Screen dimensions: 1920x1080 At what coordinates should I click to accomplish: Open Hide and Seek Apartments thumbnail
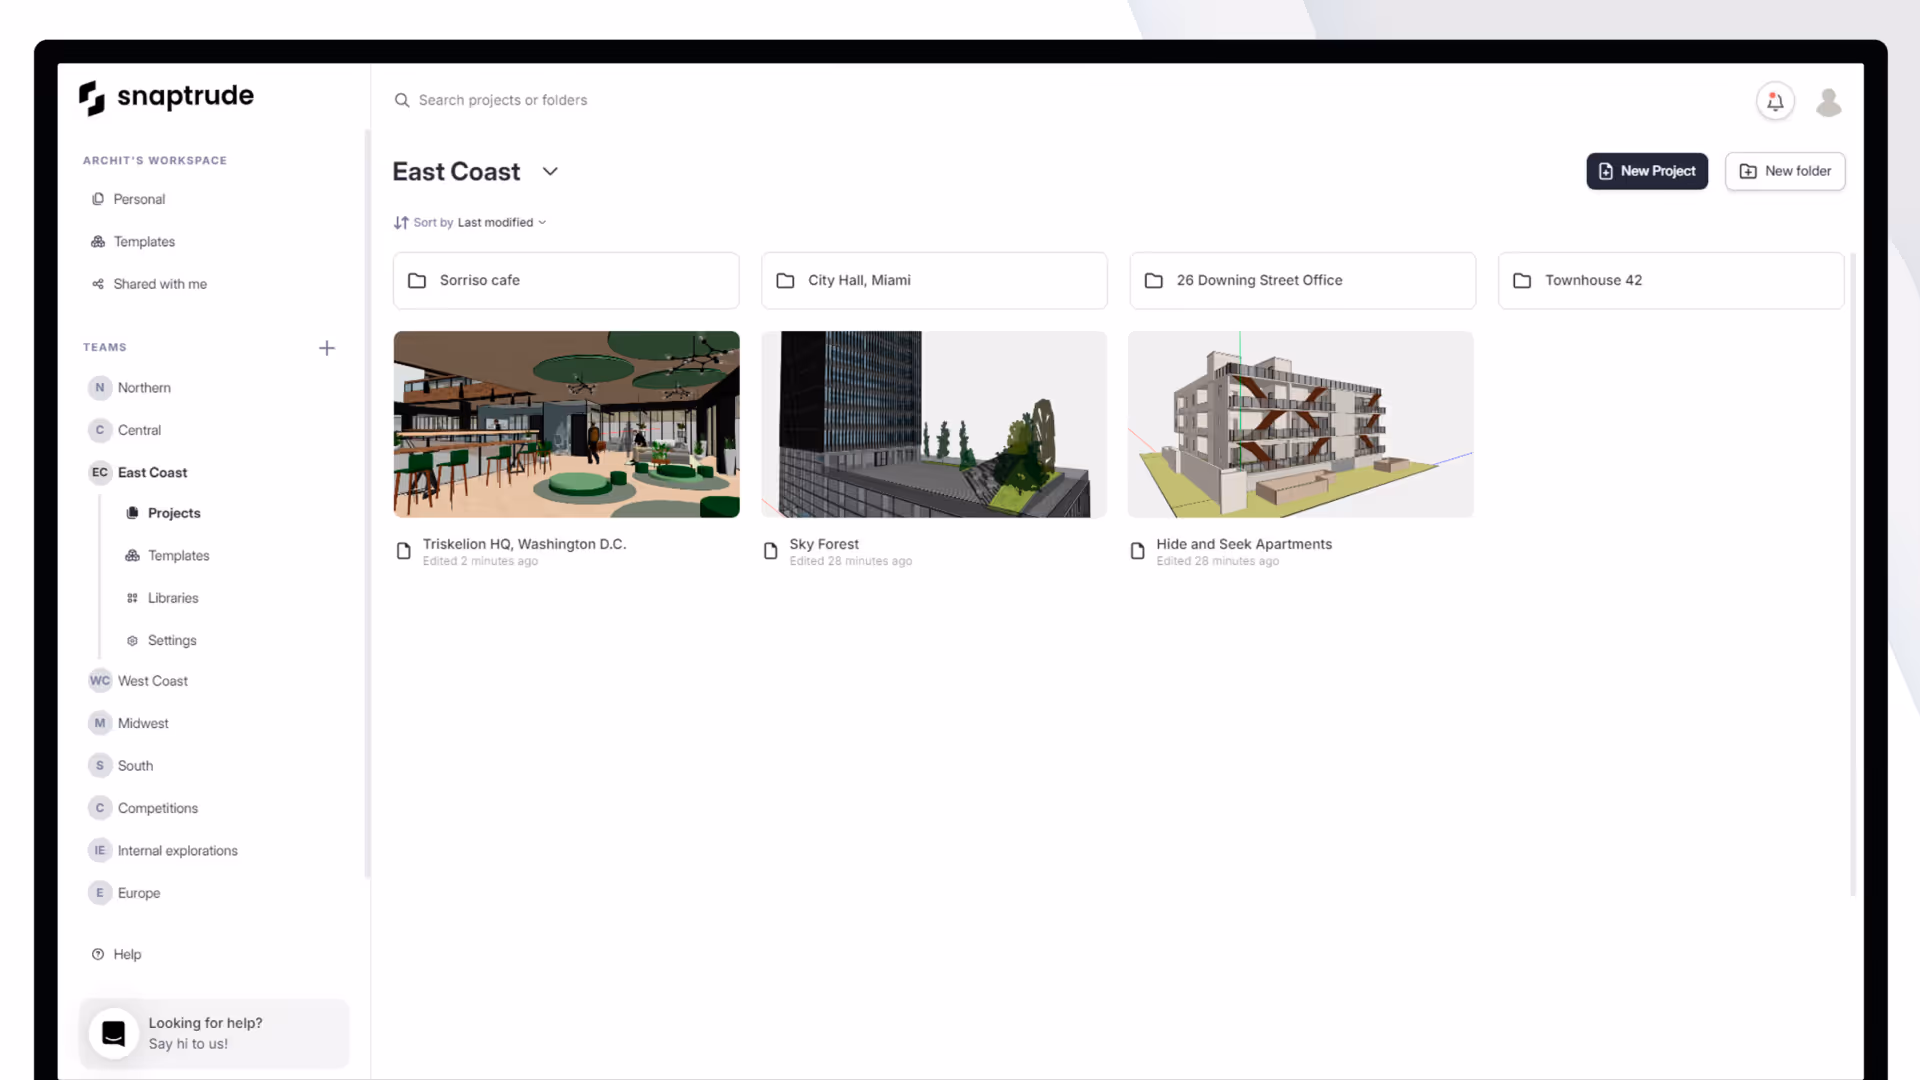click(1301, 424)
